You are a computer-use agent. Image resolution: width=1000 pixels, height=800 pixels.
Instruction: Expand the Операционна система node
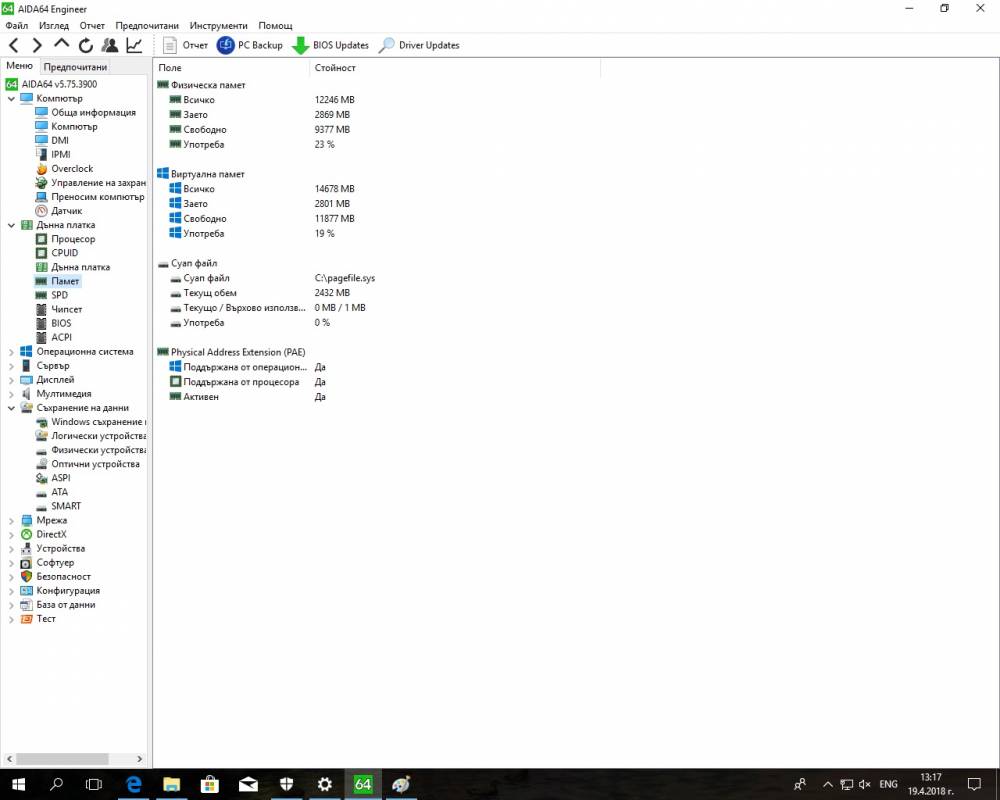click(11, 352)
